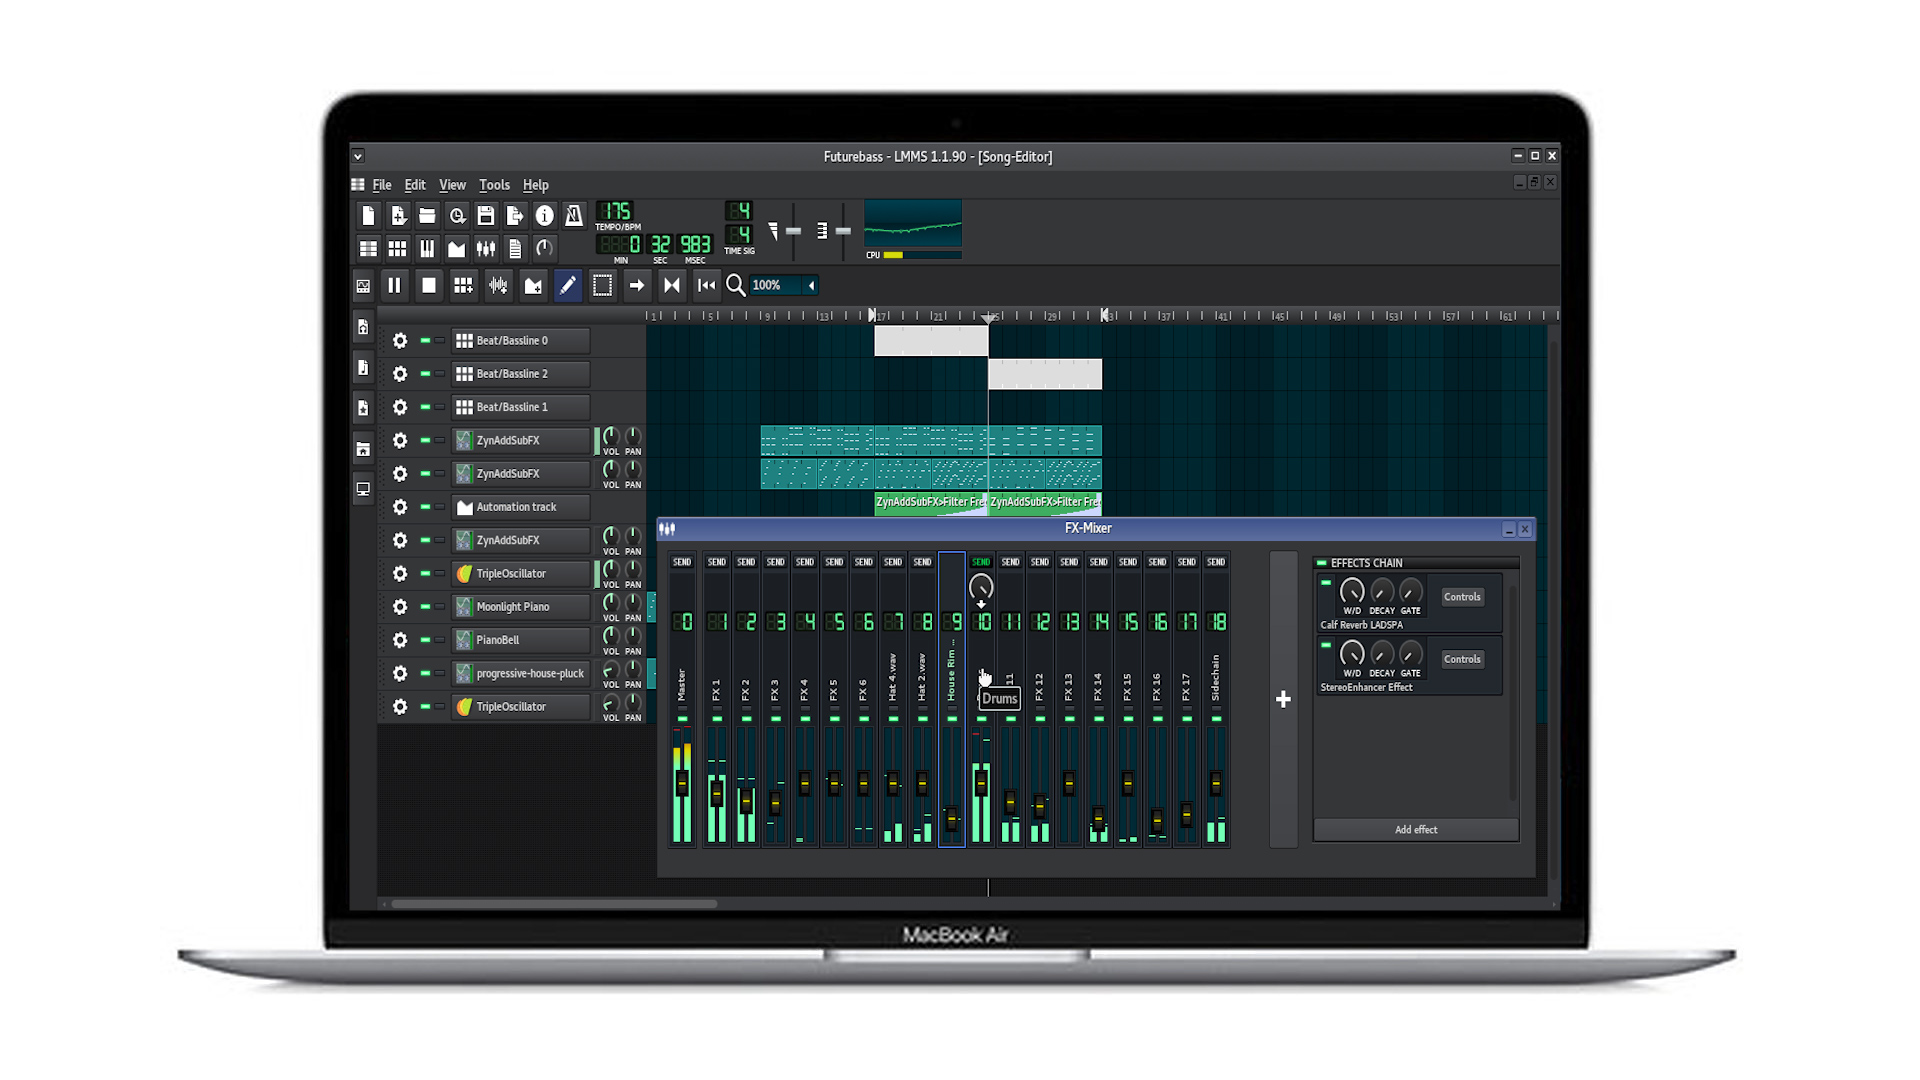The height and width of the screenshot is (1080, 1920).
Task: Click the metronome icon in the toolbar
Action: point(574,215)
